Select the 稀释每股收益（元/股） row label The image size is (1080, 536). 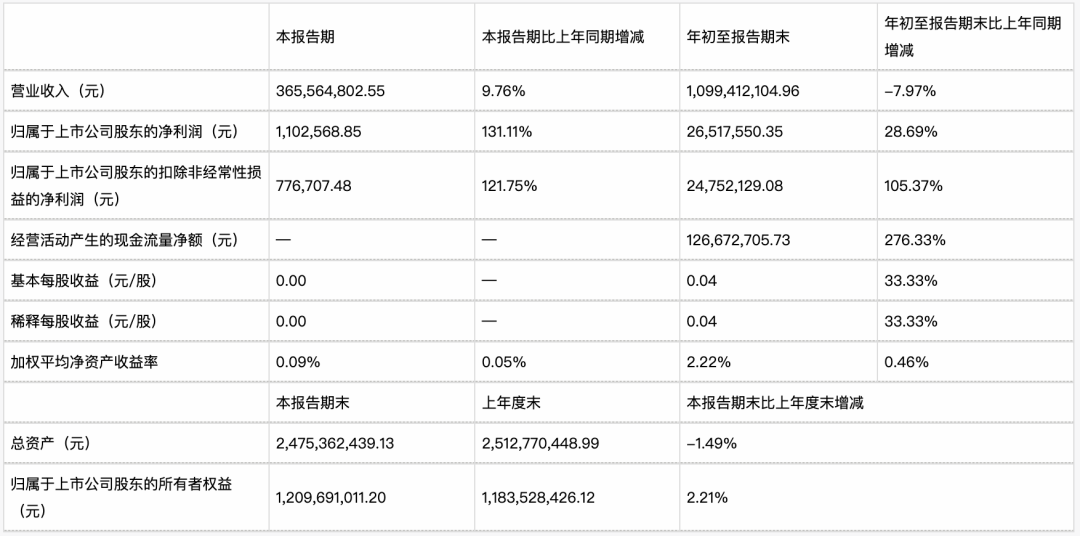pos(83,321)
